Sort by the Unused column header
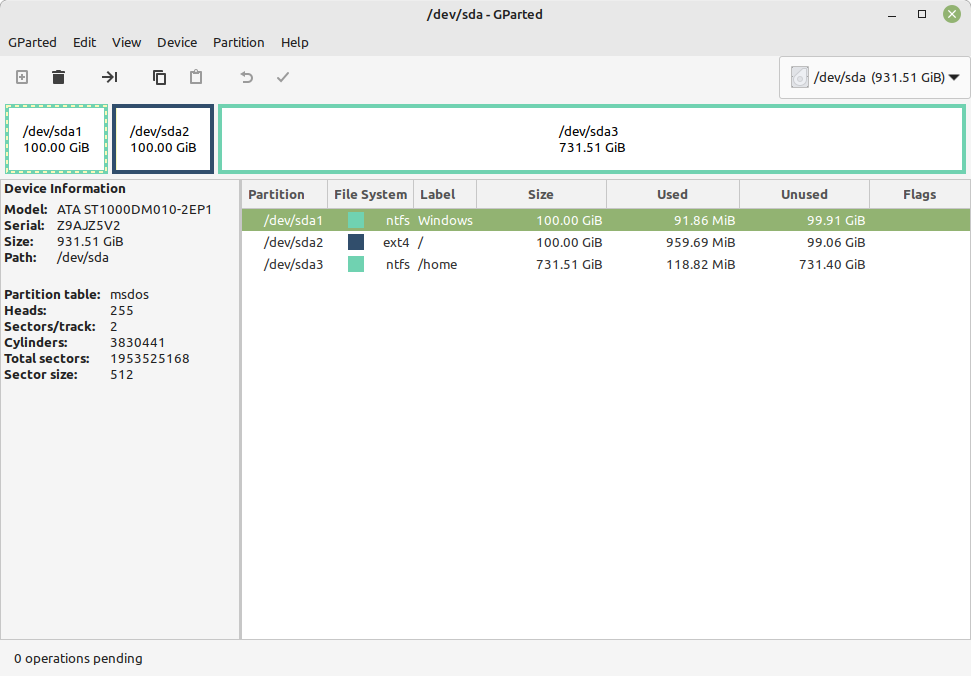The width and height of the screenshot is (971, 676). [x=804, y=194]
